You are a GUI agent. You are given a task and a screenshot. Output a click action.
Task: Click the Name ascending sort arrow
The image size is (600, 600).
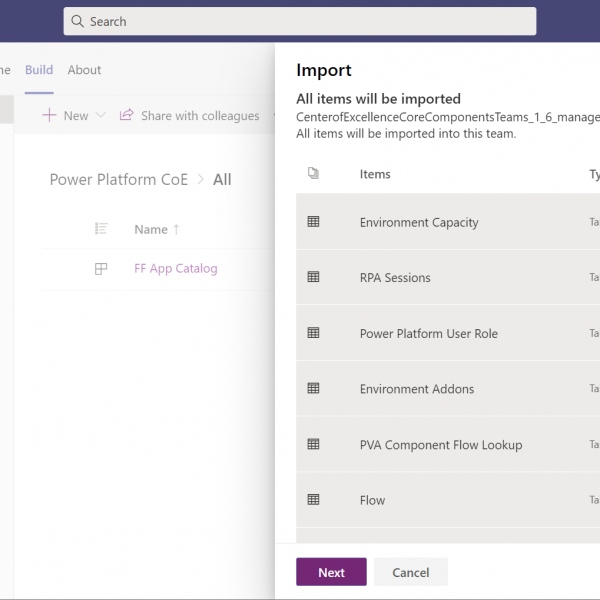(x=176, y=230)
